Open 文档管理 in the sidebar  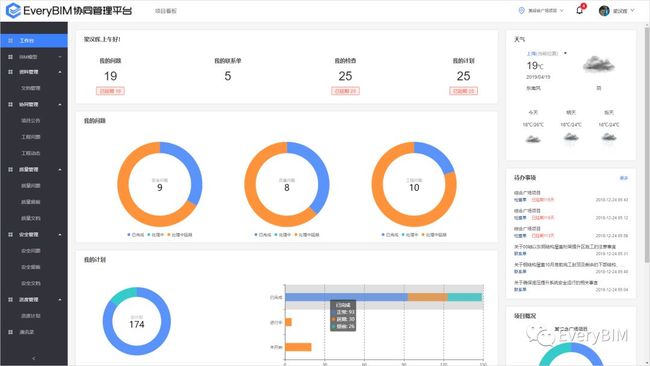[x=31, y=88]
